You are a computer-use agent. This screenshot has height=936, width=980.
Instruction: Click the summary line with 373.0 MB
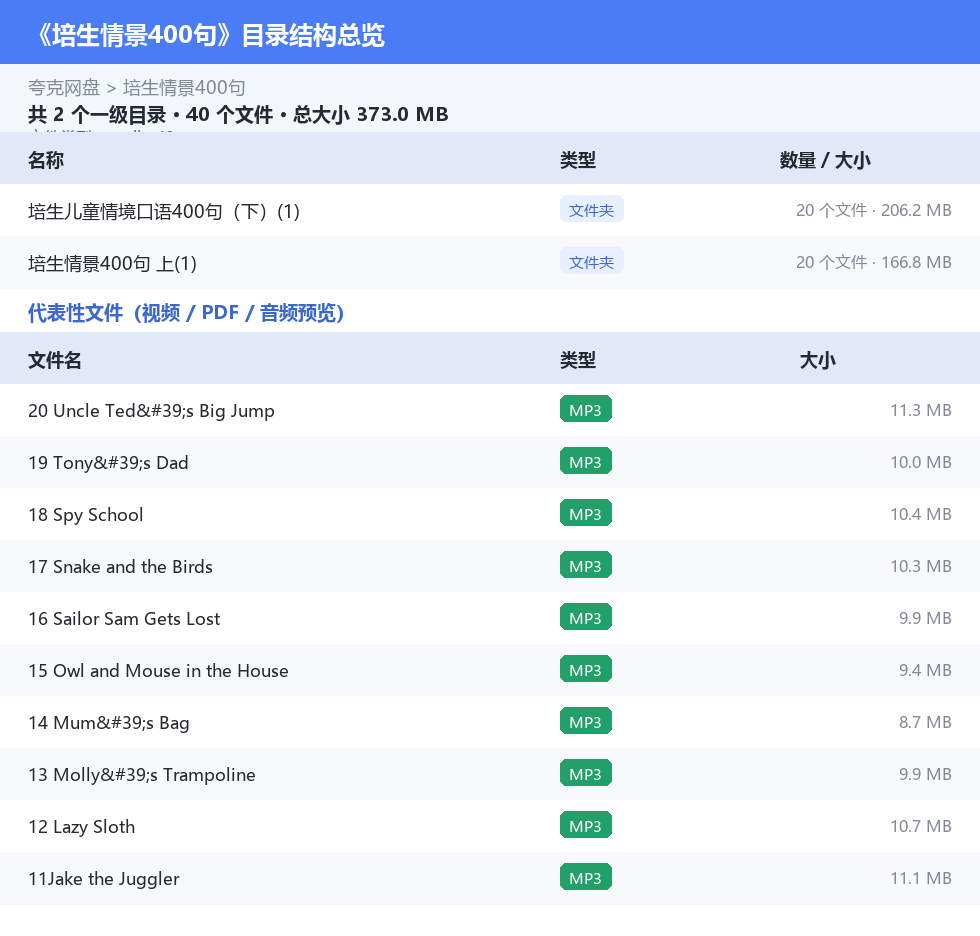[x=238, y=114]
